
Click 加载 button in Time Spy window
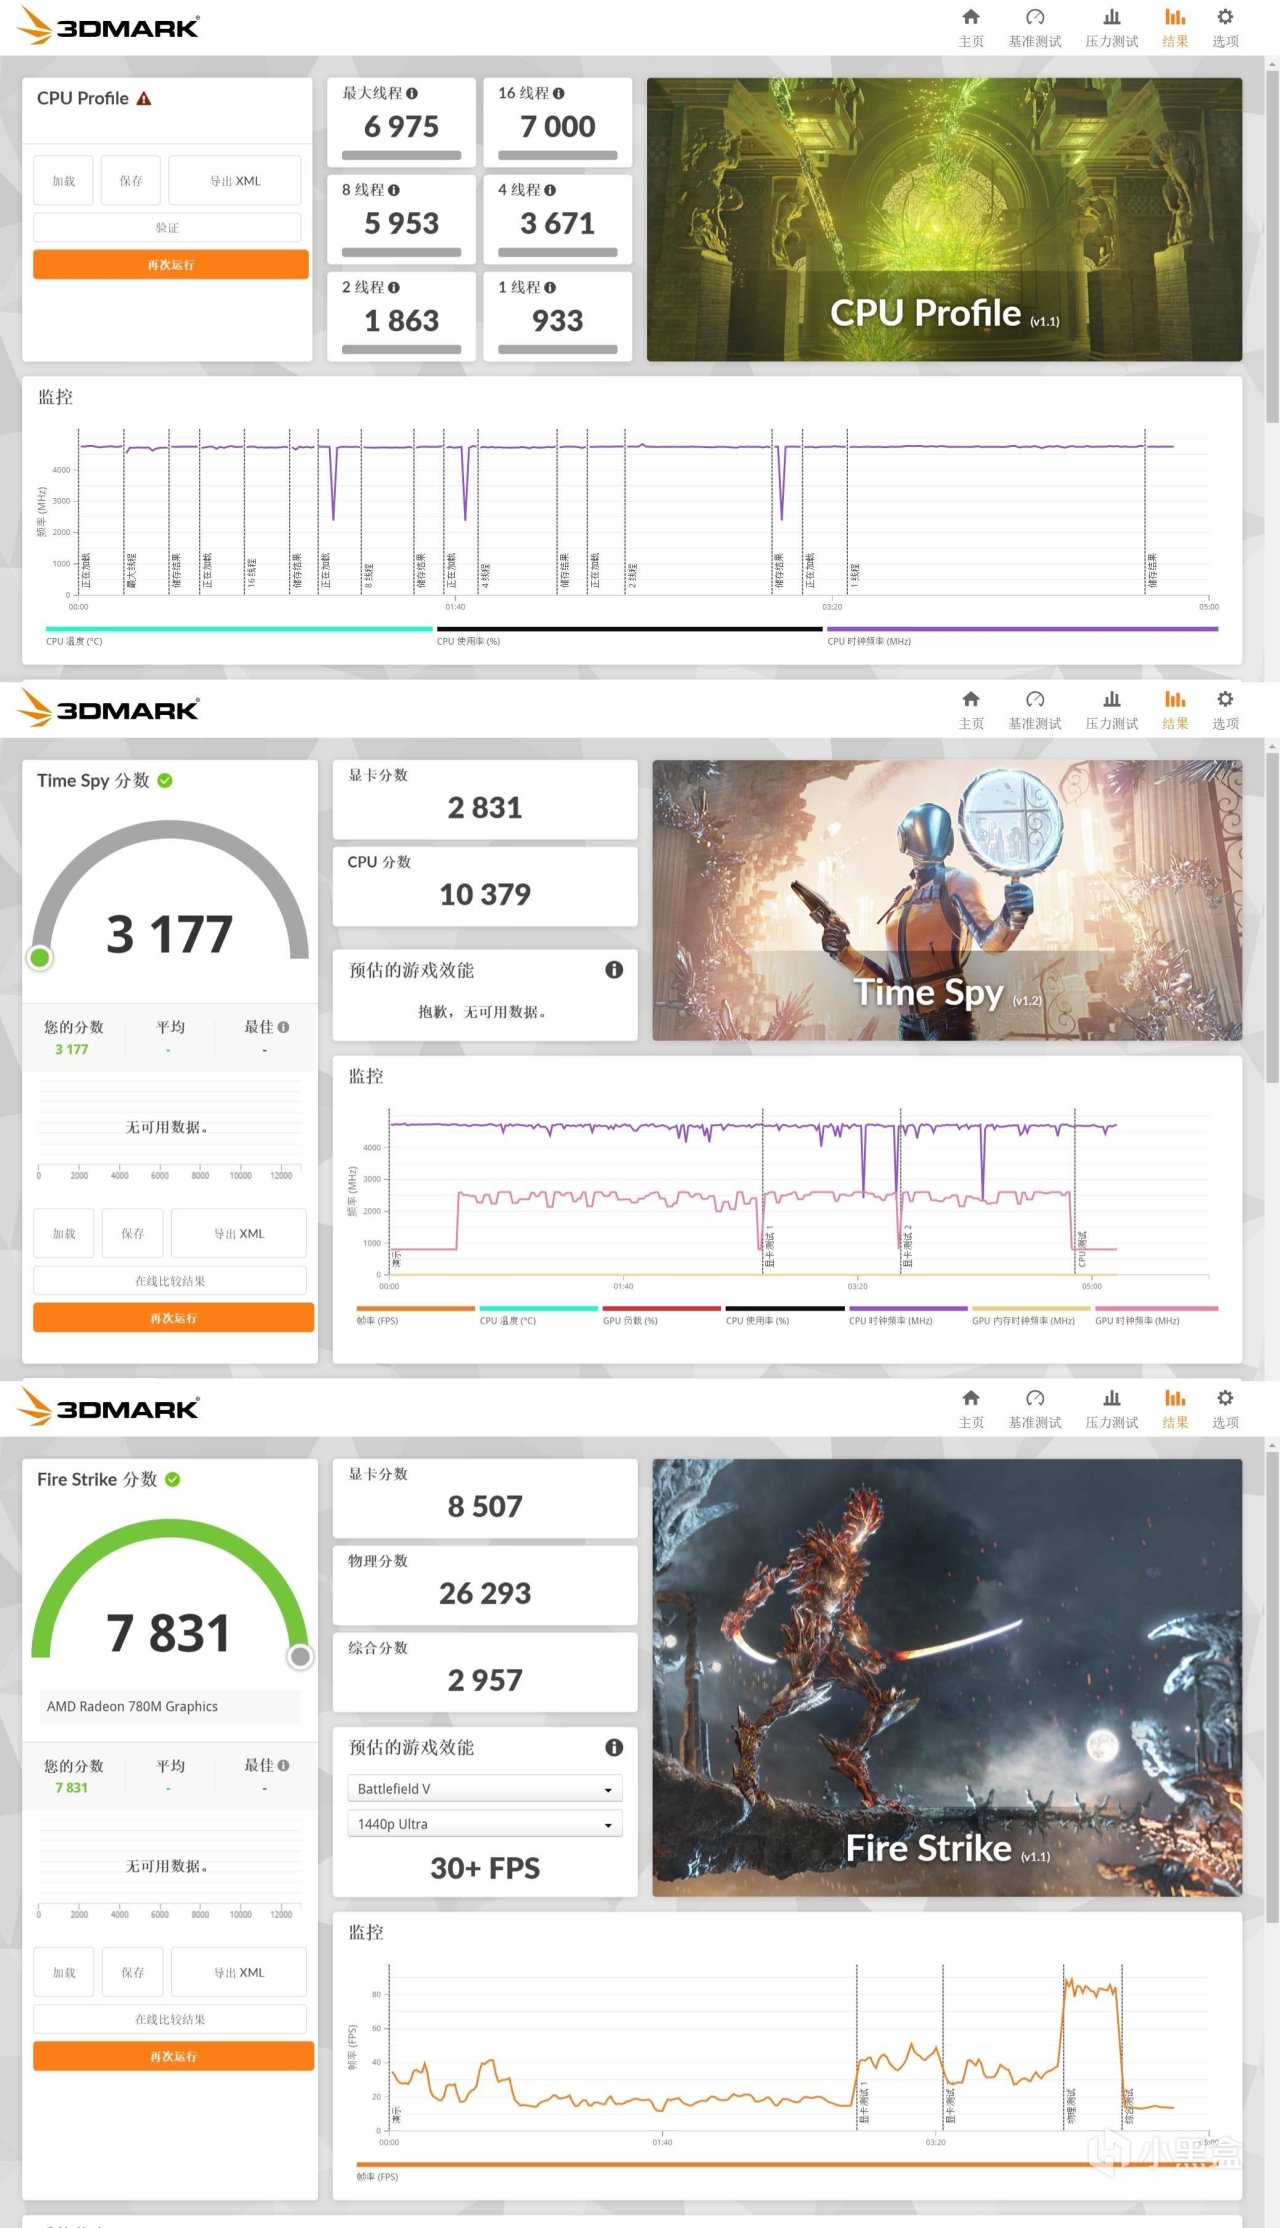tap(64, 1234)
